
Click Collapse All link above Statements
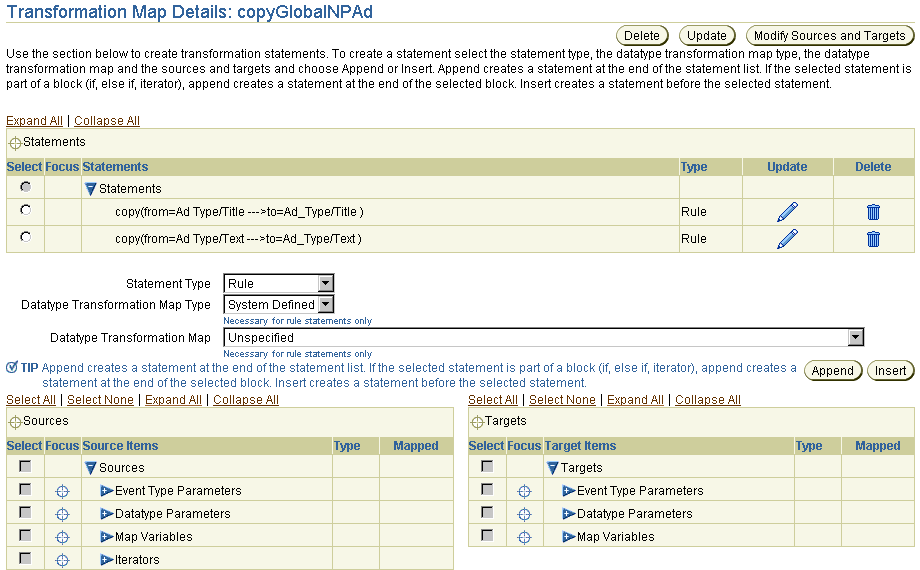[107, 120]
